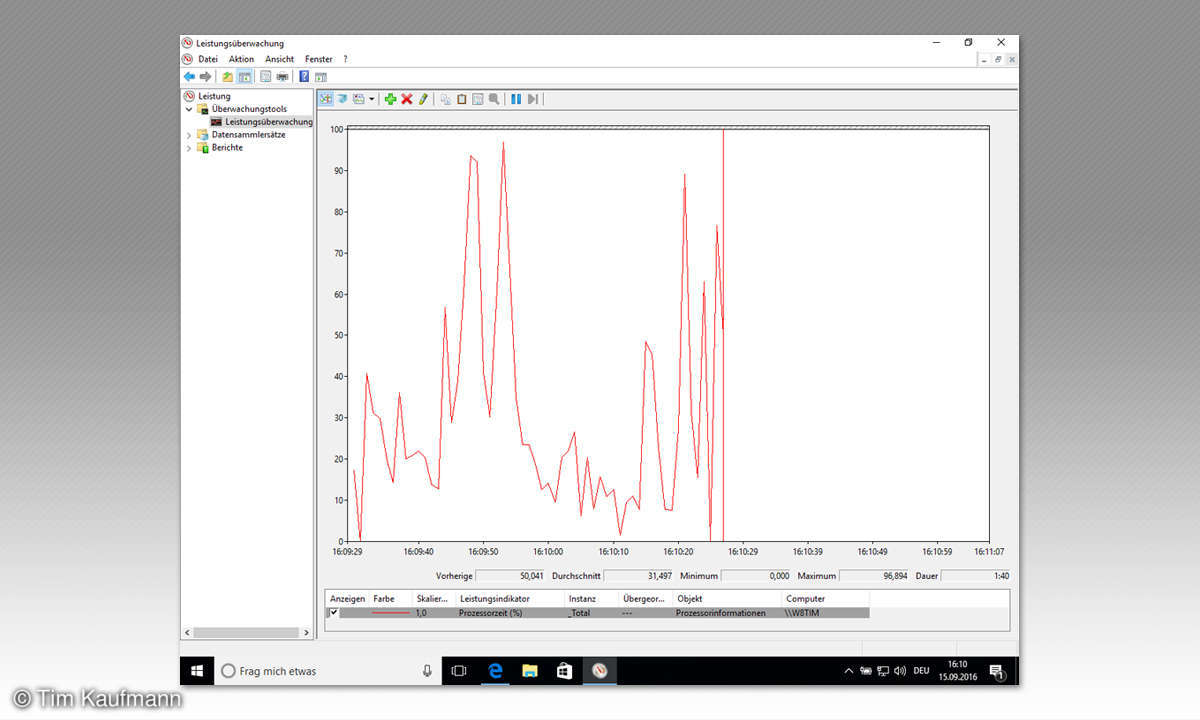Click _Total instance cell
The image size is (1200, 720).
tap(579, 613)
